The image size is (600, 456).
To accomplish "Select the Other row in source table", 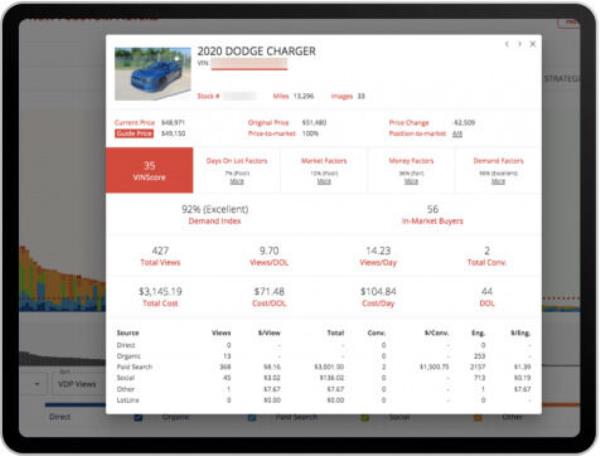I will tap(323, 389).
